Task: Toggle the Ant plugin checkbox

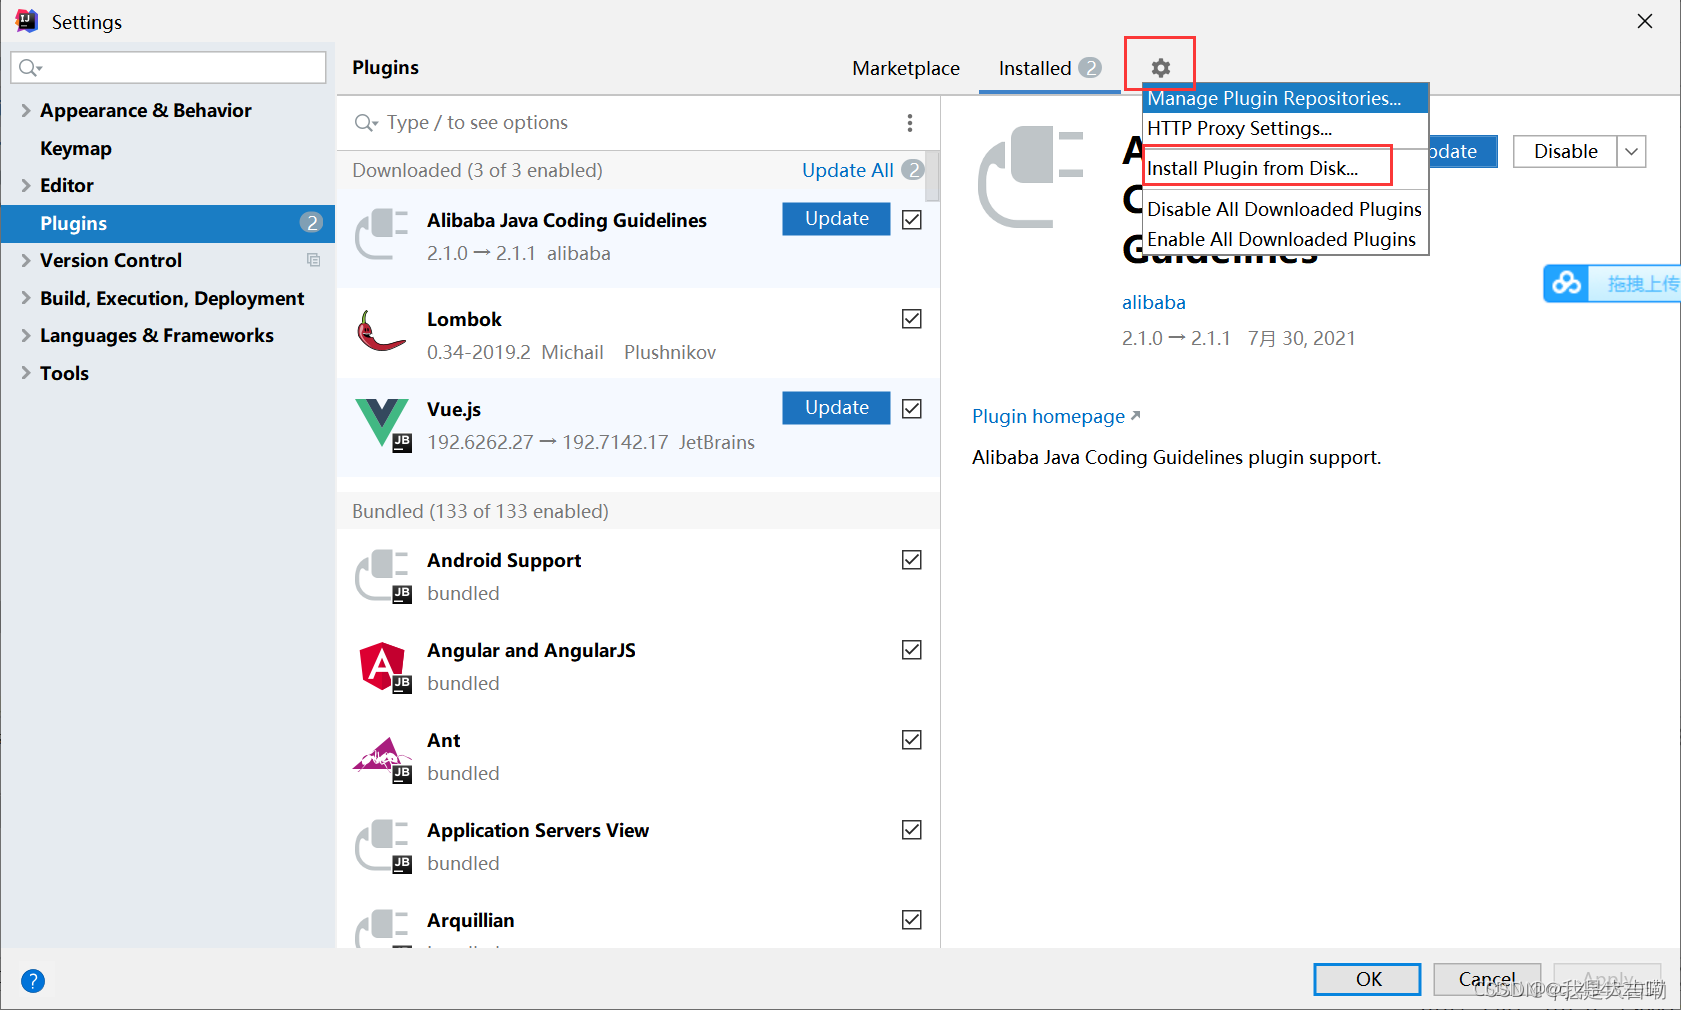Action: 912,740
